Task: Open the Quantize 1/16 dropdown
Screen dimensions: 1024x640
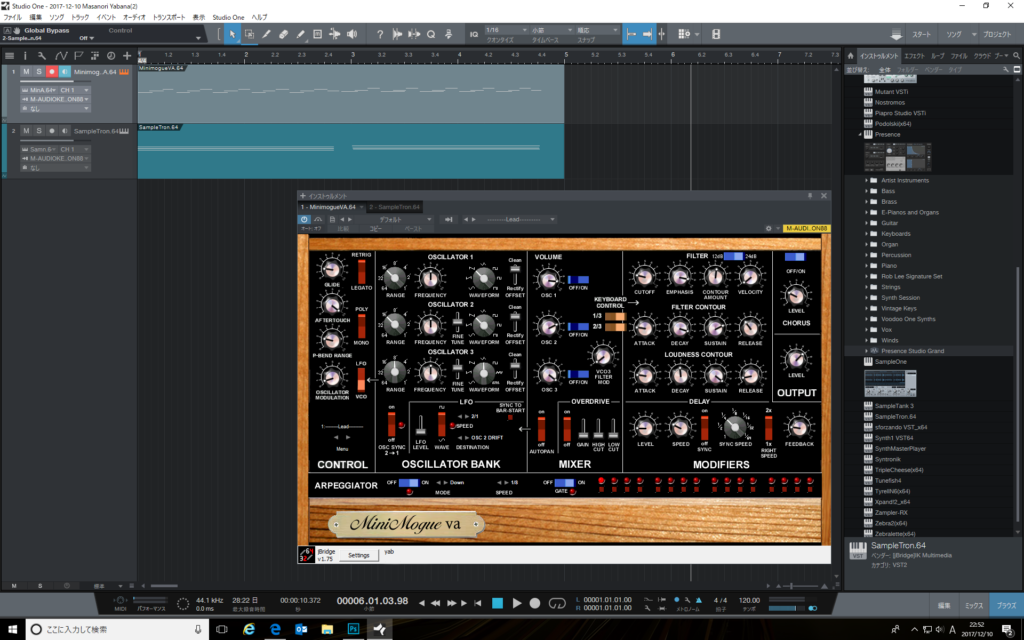Action: coord(503,30)
